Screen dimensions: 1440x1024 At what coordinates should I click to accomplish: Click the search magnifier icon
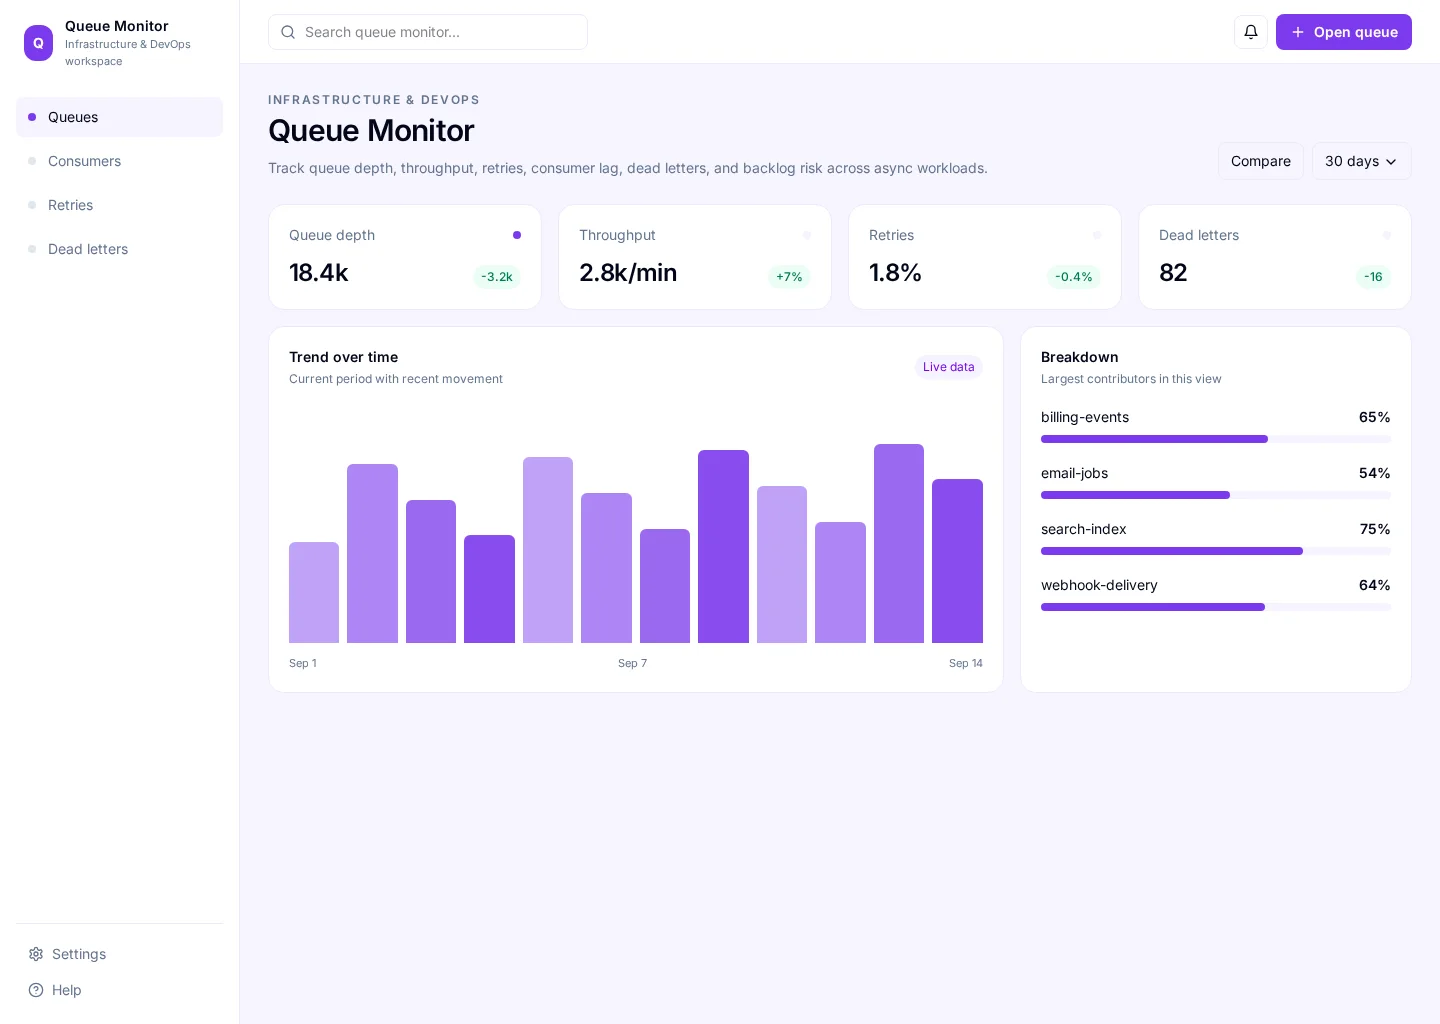[288, 32]
